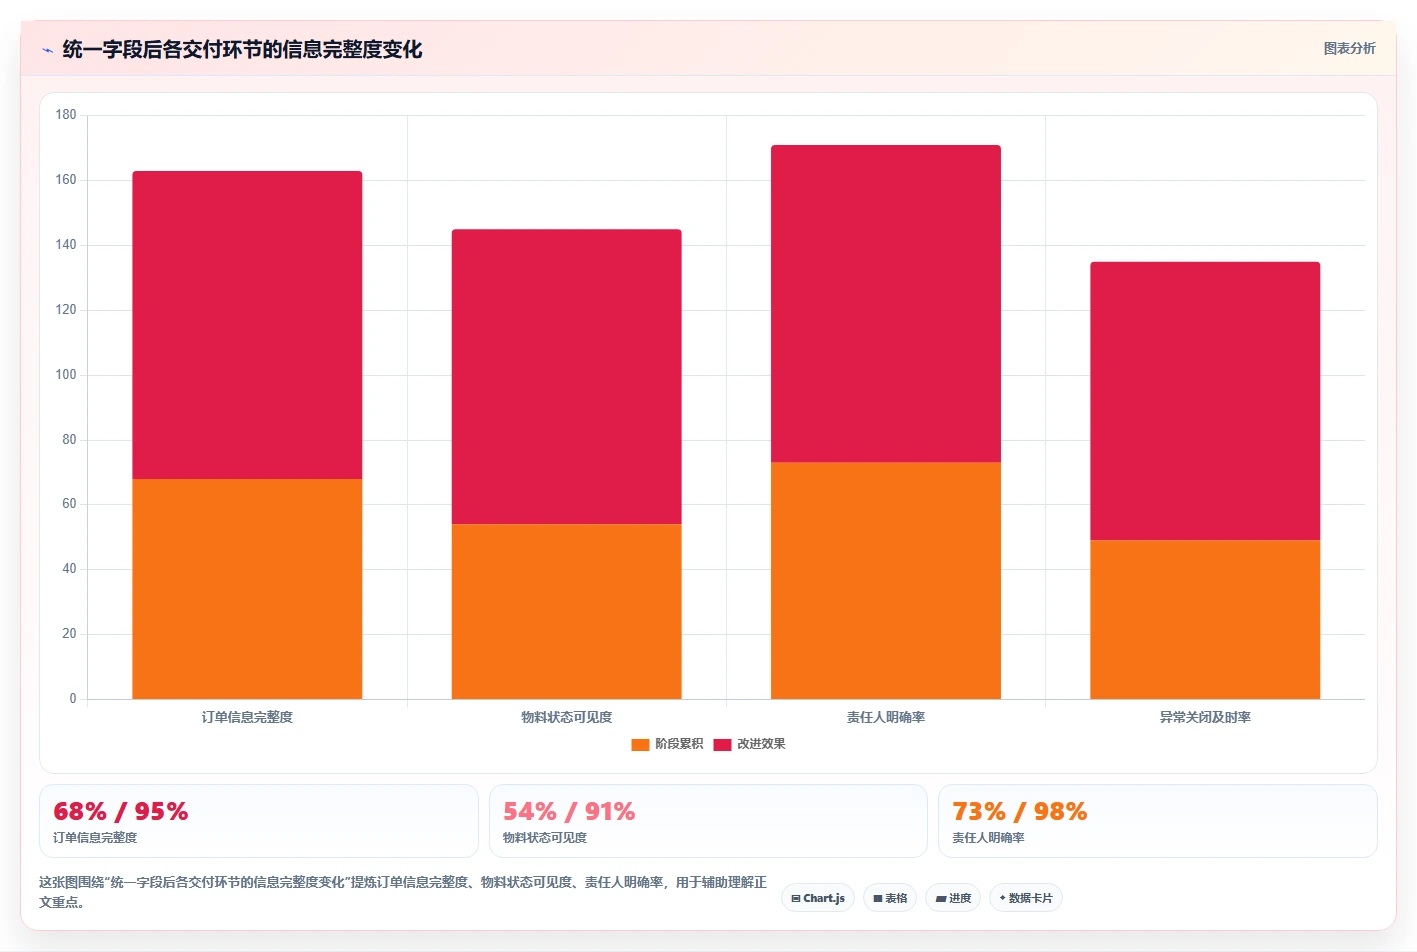Click y-axis tick label 60
Screen dimensions: 1417x952
[x=69, y=504]
